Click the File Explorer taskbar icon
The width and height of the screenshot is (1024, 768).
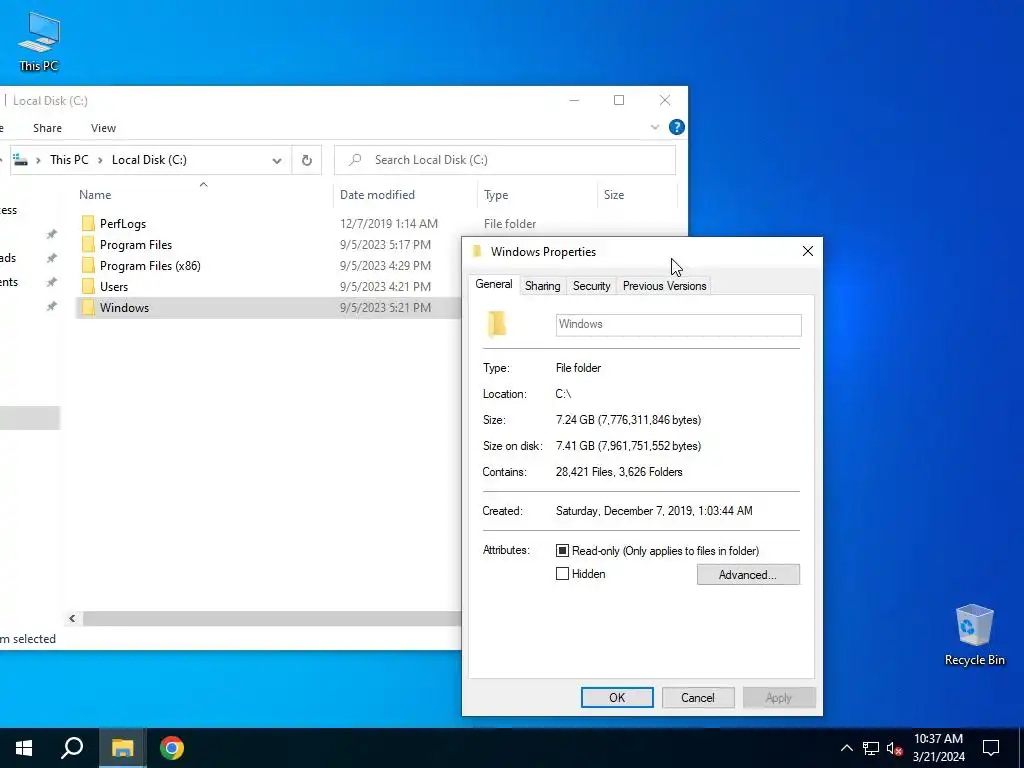pyautogui.click(x=122, y=748)
